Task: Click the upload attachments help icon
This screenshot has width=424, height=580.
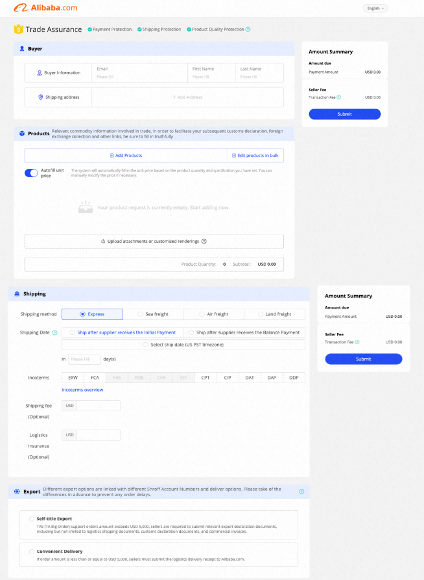Action: click(x=204, y=241)
